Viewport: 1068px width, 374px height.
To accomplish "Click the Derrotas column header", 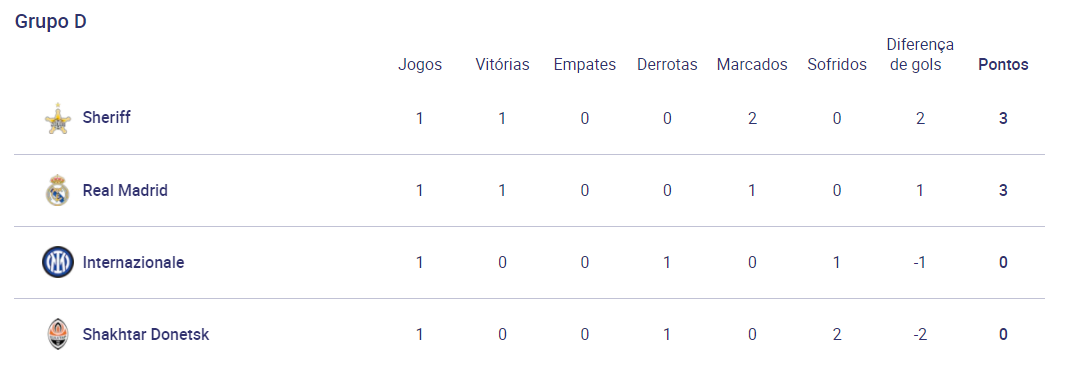I will (x=667, y=65).
